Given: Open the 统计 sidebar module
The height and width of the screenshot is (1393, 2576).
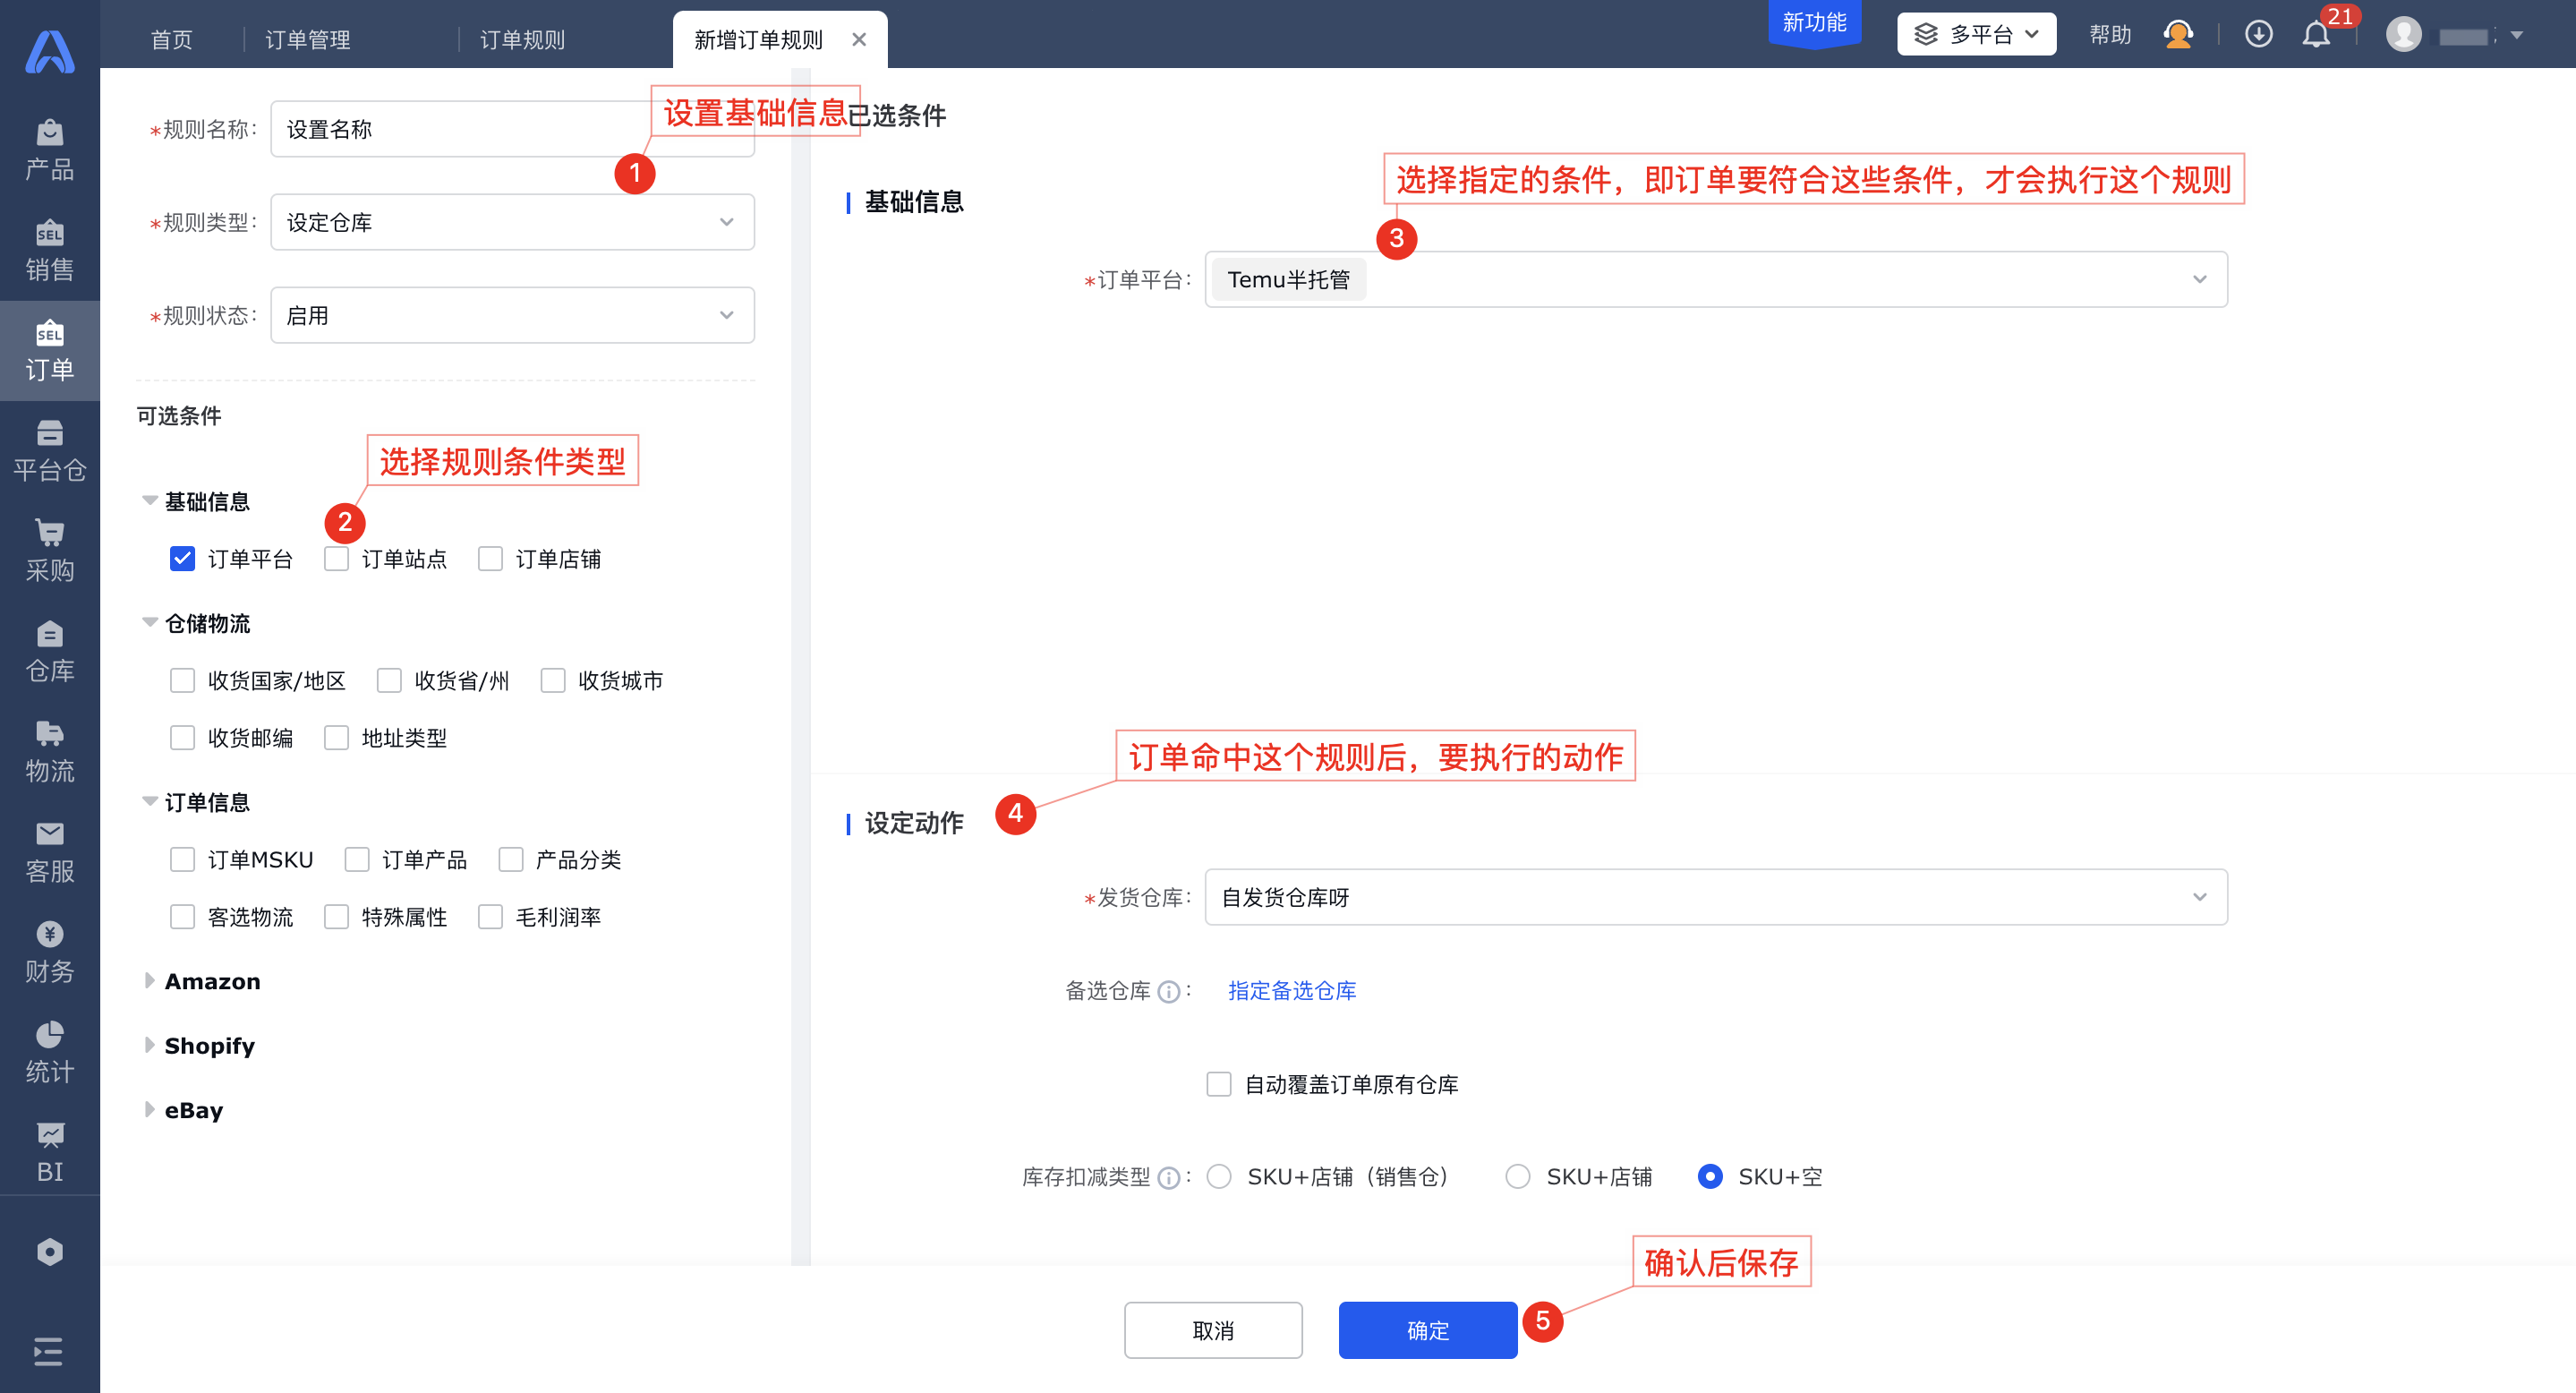Looking at the screenshot, I should pyautogui.click(x=49, y=1053).
